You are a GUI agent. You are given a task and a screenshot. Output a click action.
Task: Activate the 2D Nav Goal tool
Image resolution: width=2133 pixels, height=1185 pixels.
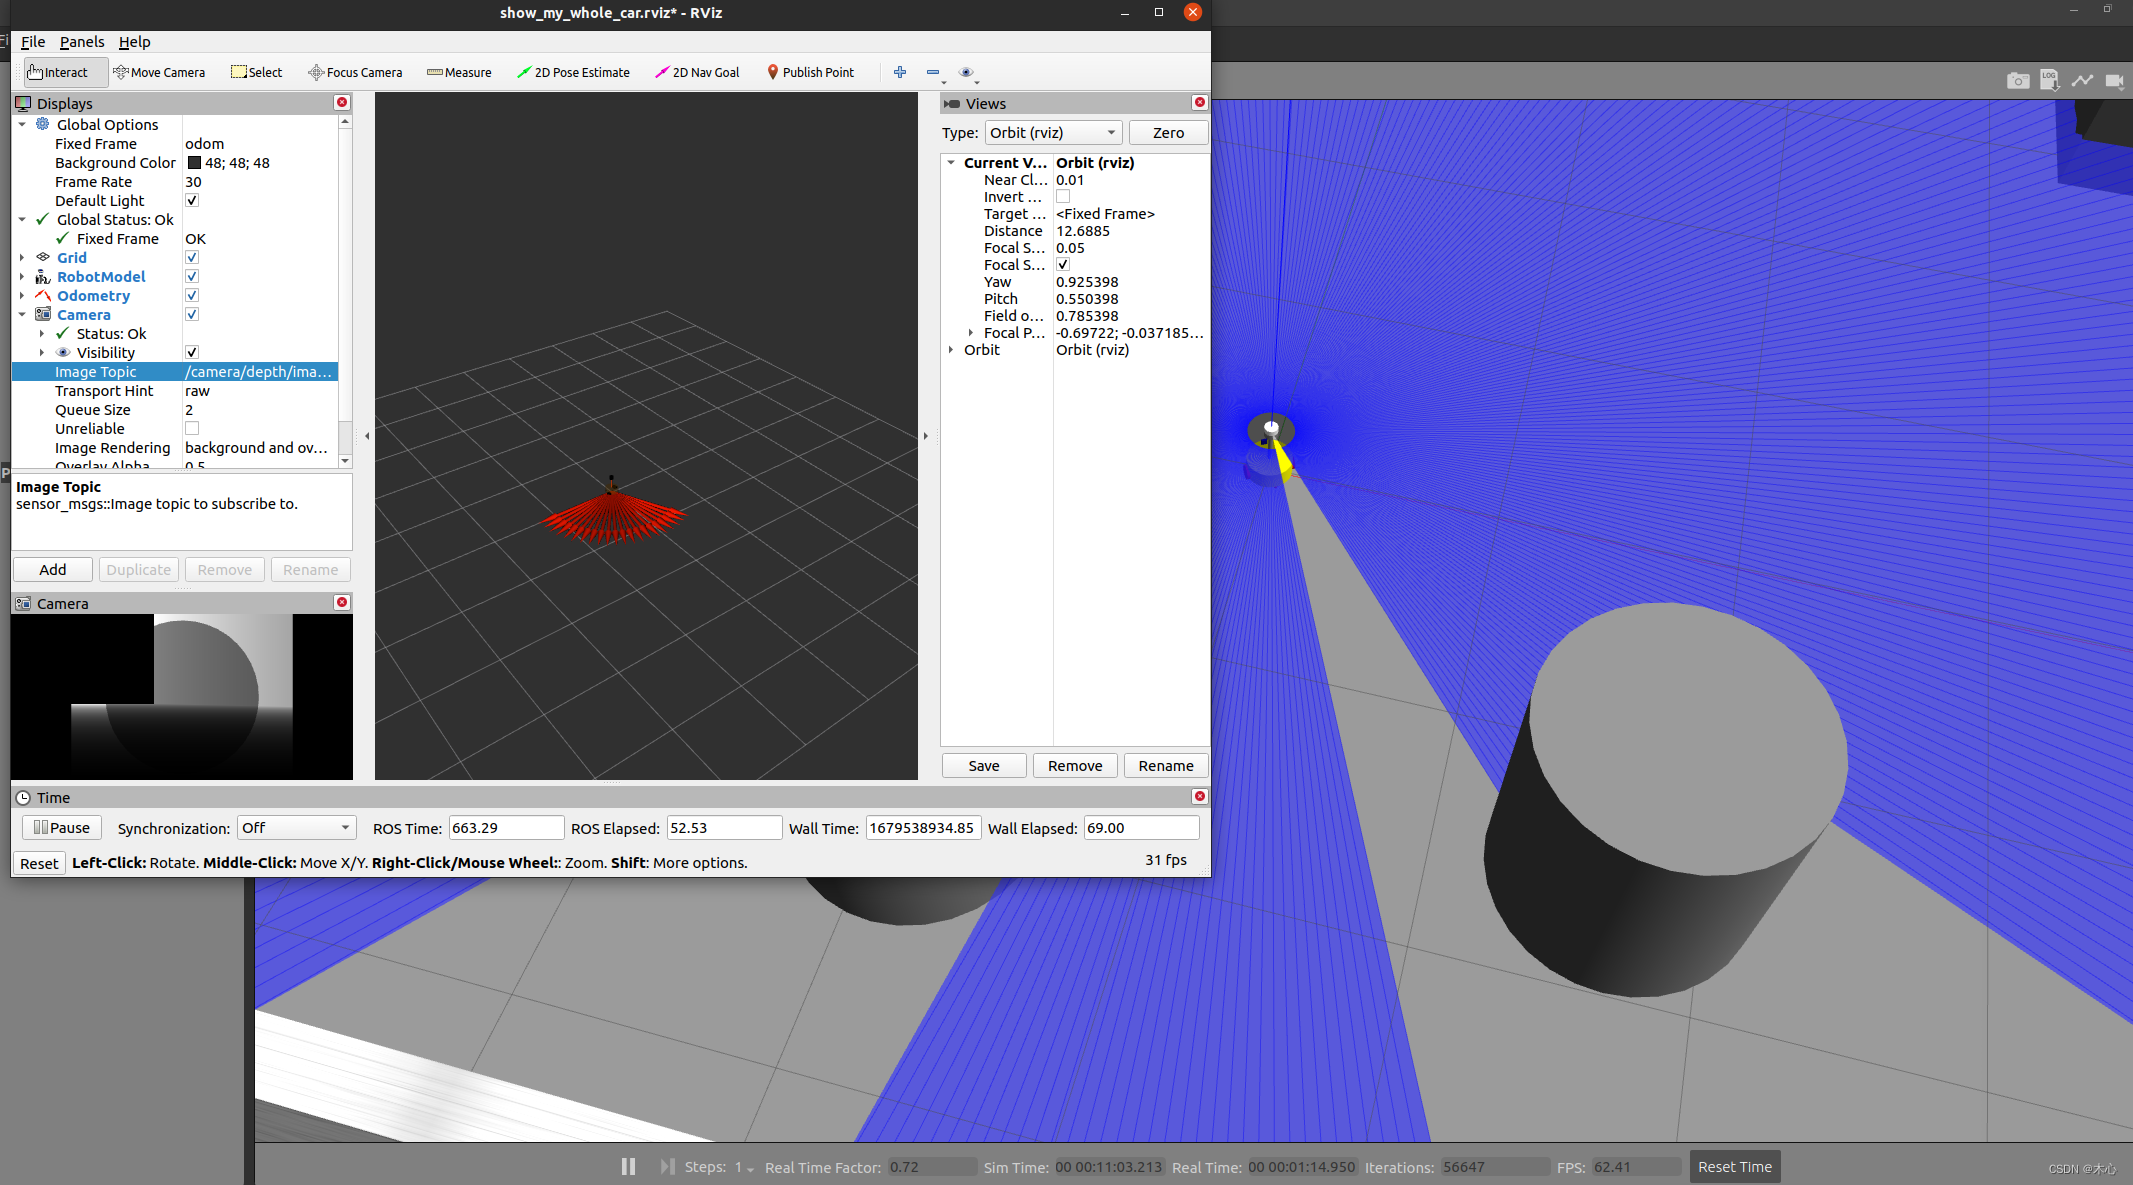pyautogui.click(x=697, y=72)
